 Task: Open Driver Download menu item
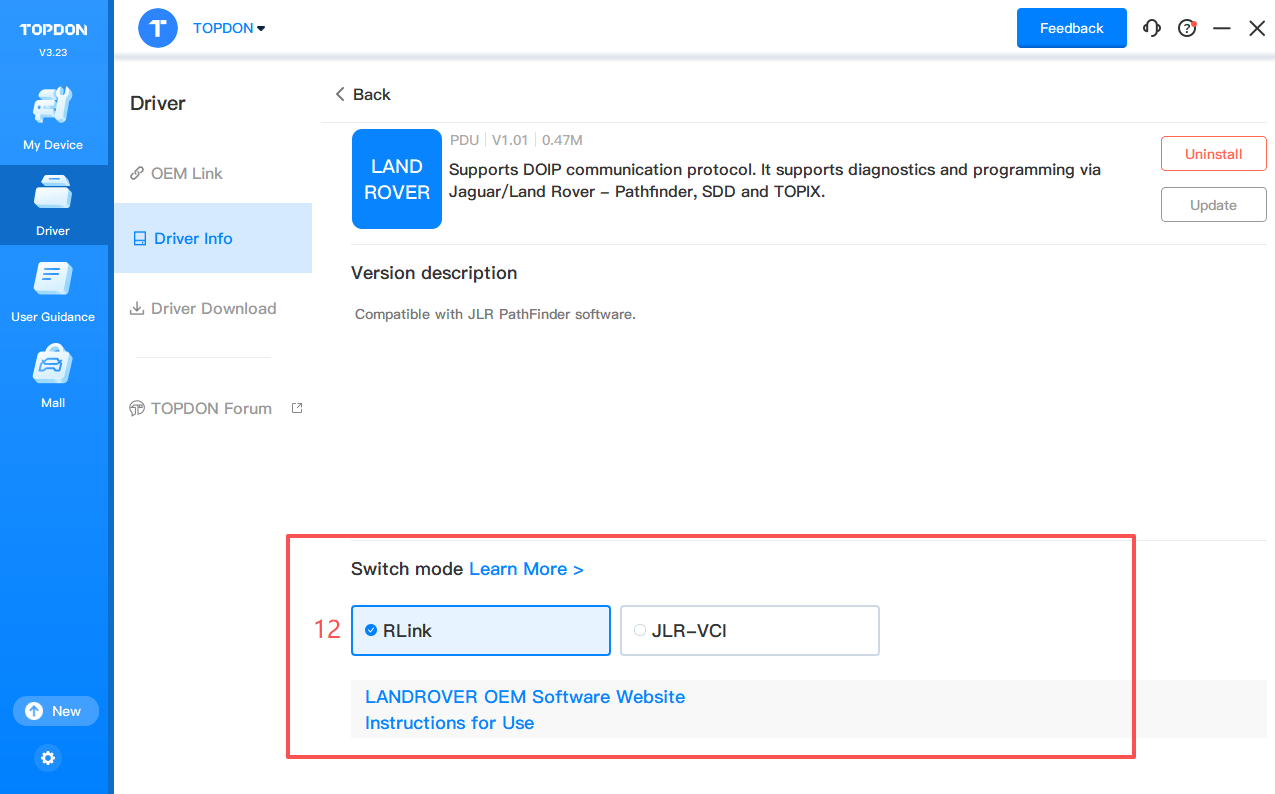pyautogui.click(x=213, y=308)
